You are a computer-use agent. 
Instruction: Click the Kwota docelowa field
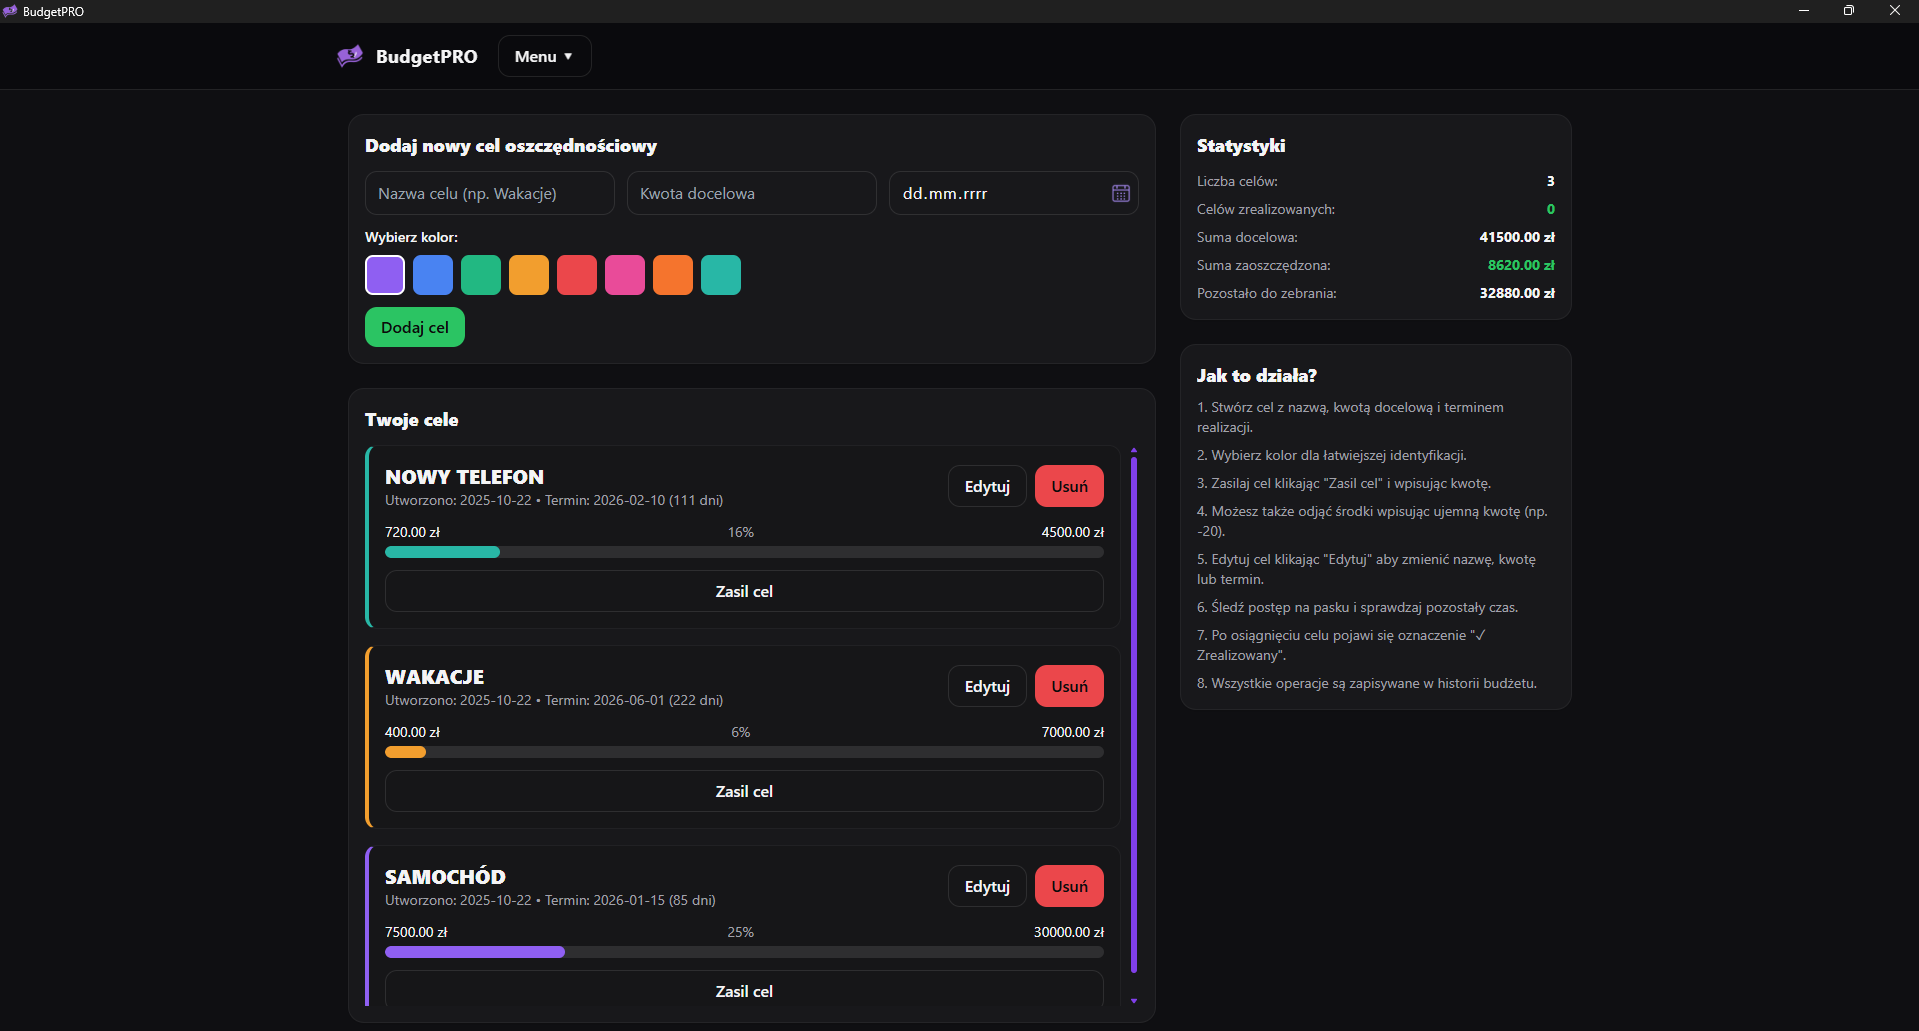tap(751, 194)
